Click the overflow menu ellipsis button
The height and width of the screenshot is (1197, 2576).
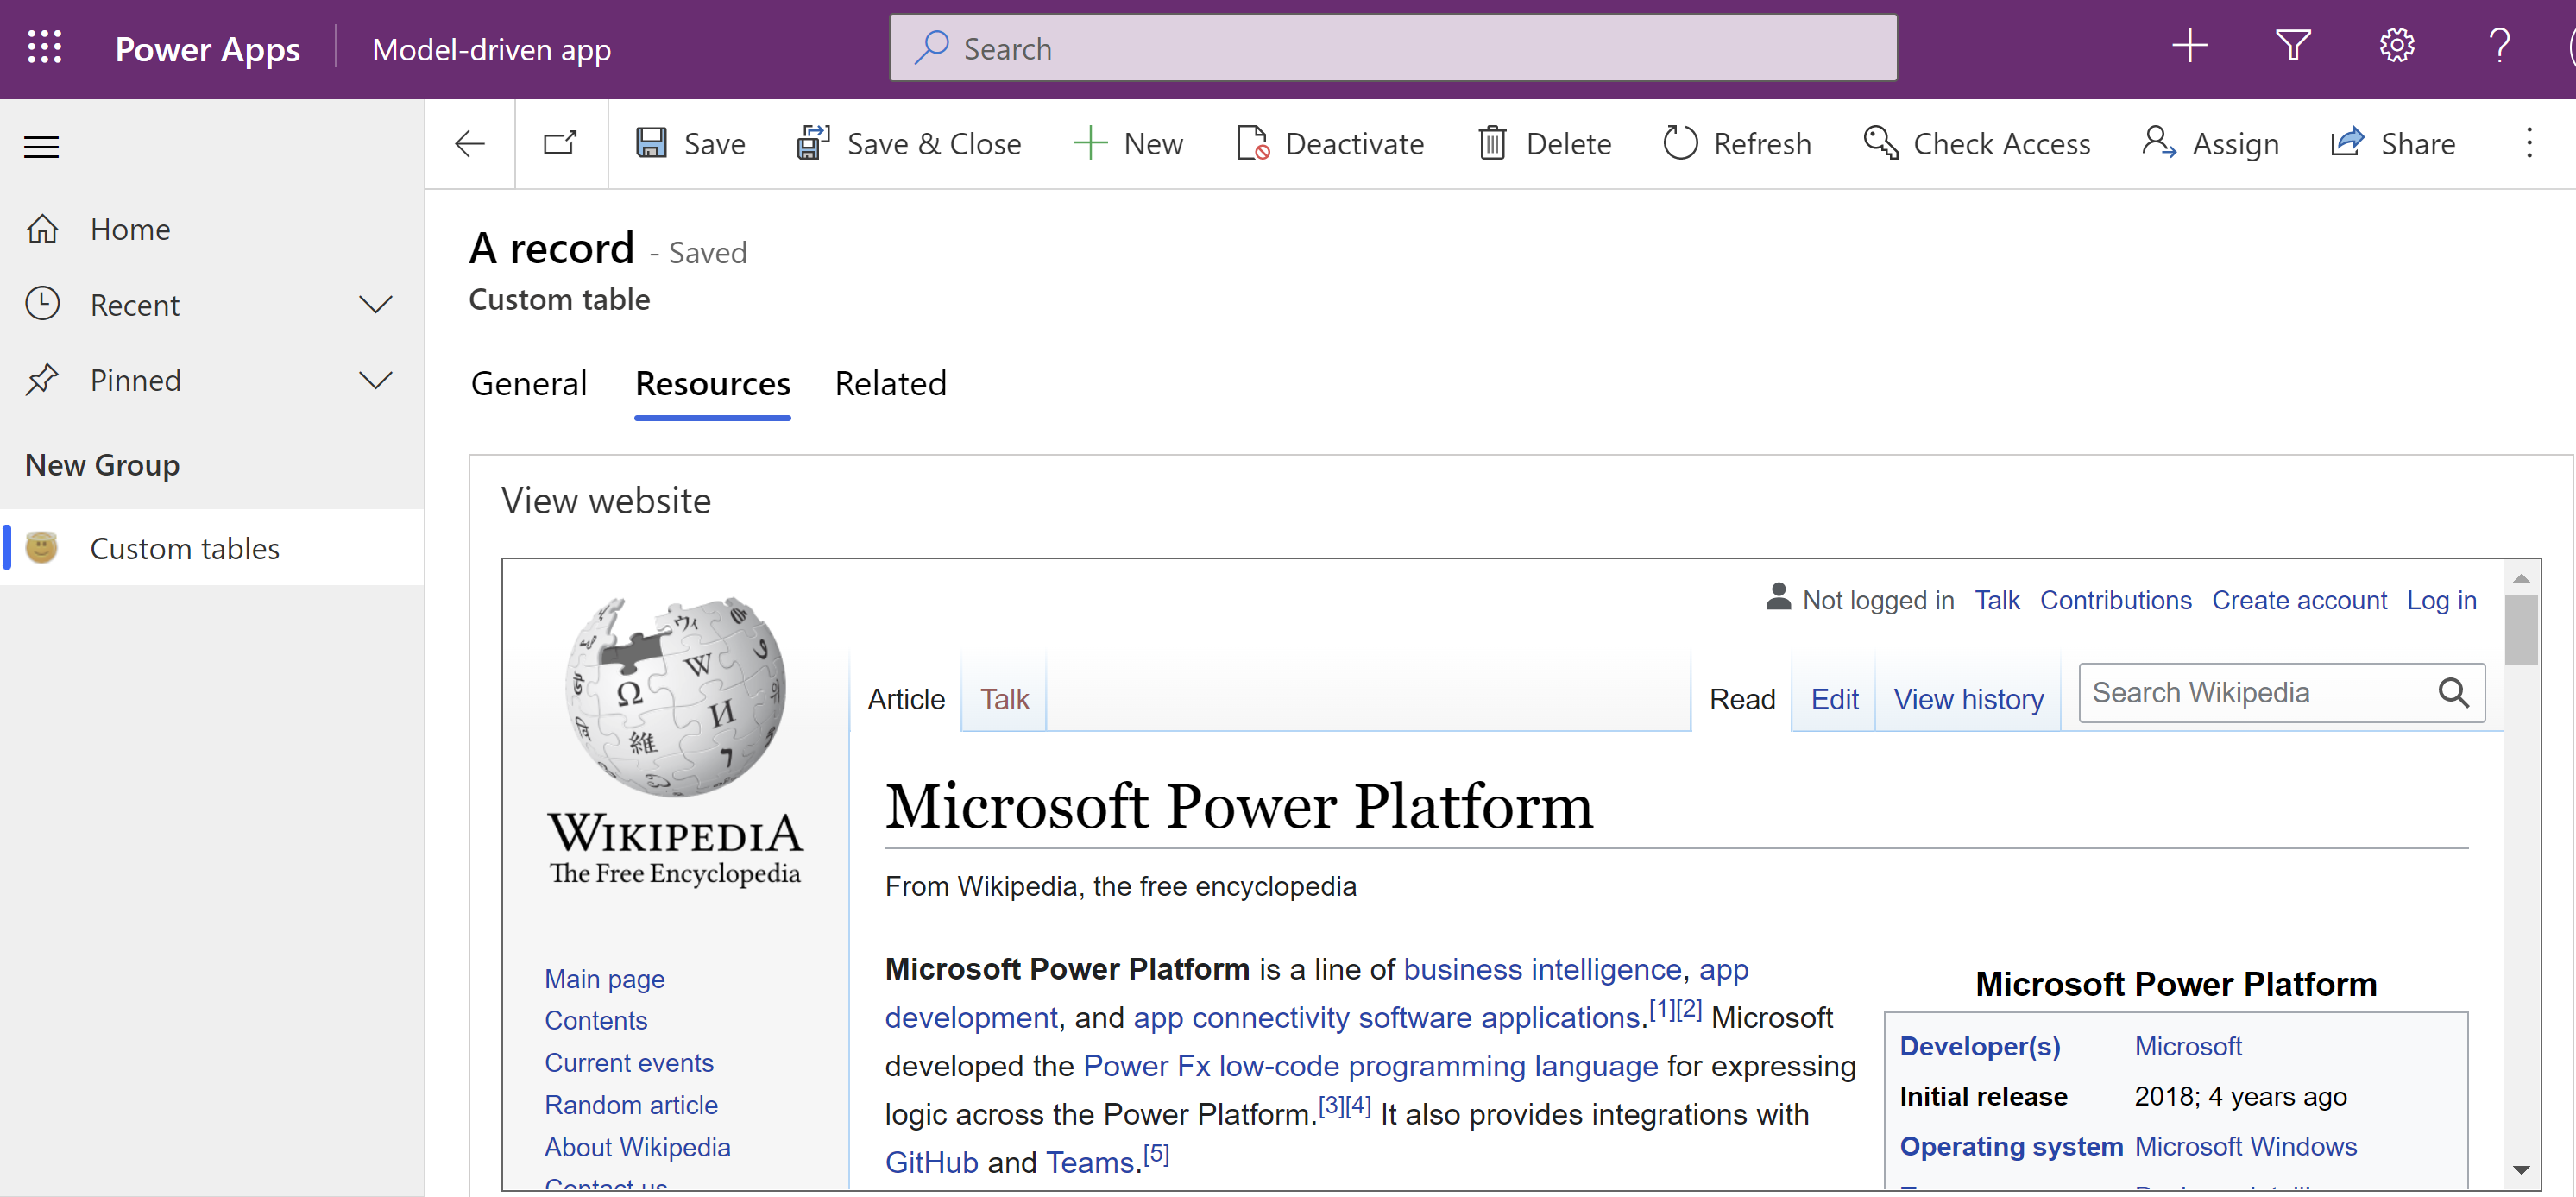coord(2530,143)
